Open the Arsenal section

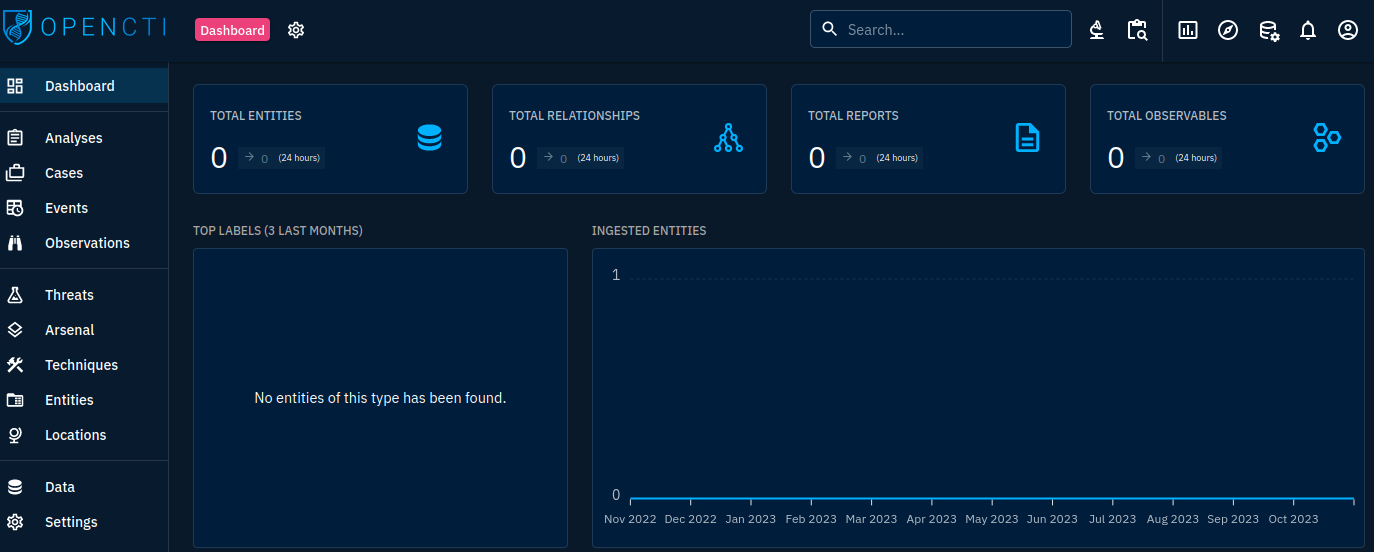(69, 330)
